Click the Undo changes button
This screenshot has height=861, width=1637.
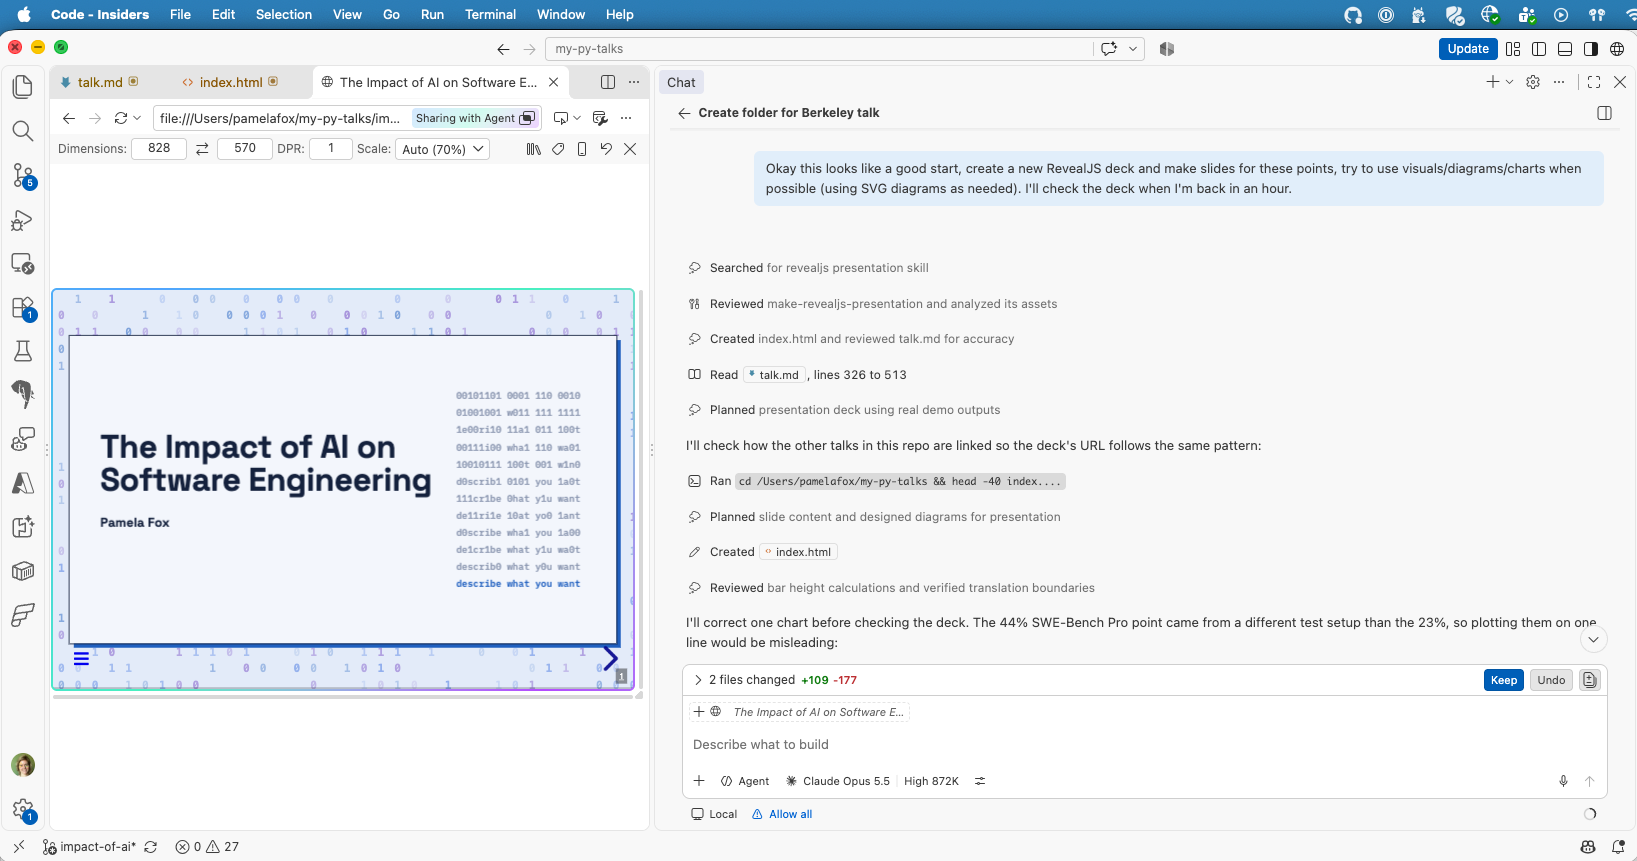click(1551, 680)
